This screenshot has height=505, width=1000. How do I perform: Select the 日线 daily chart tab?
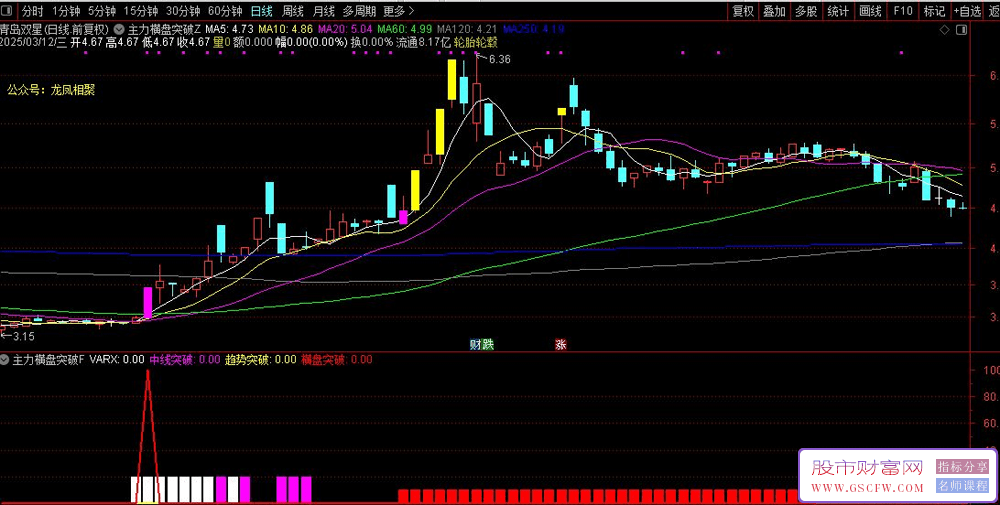[x=261, y=11]
